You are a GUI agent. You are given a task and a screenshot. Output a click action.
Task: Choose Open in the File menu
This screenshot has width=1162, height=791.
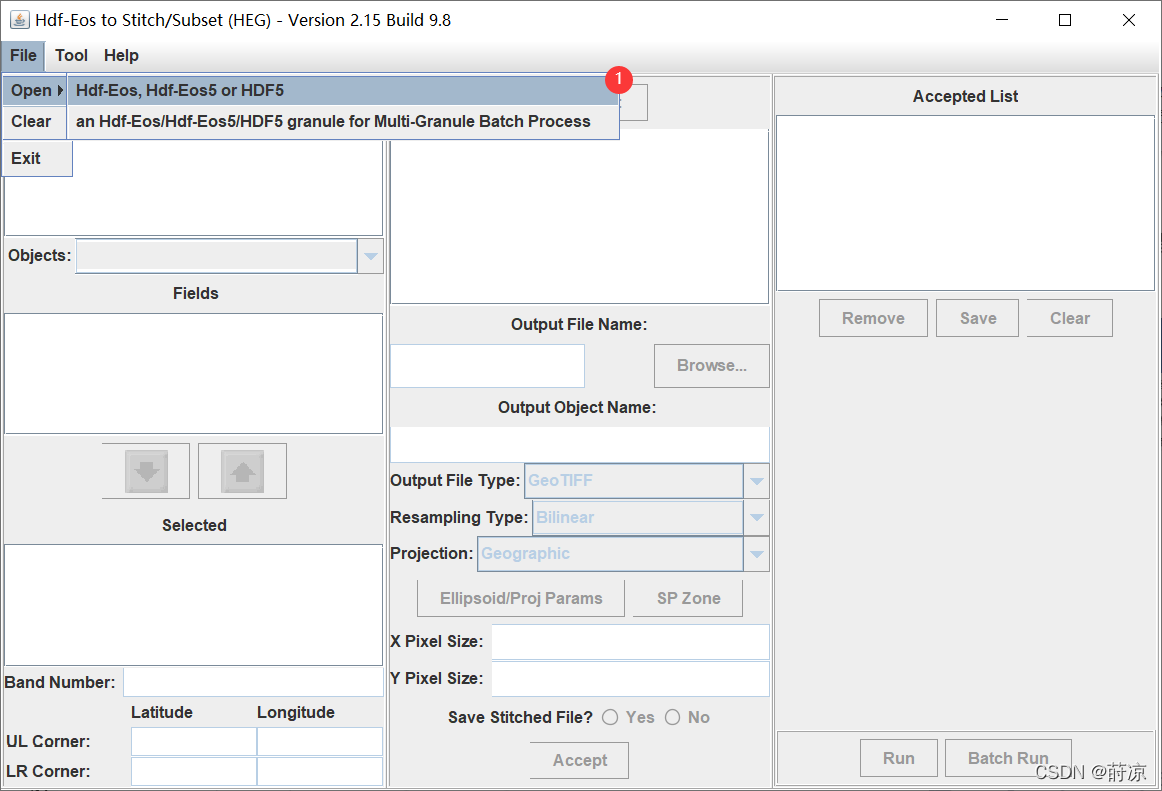[35, 90]
